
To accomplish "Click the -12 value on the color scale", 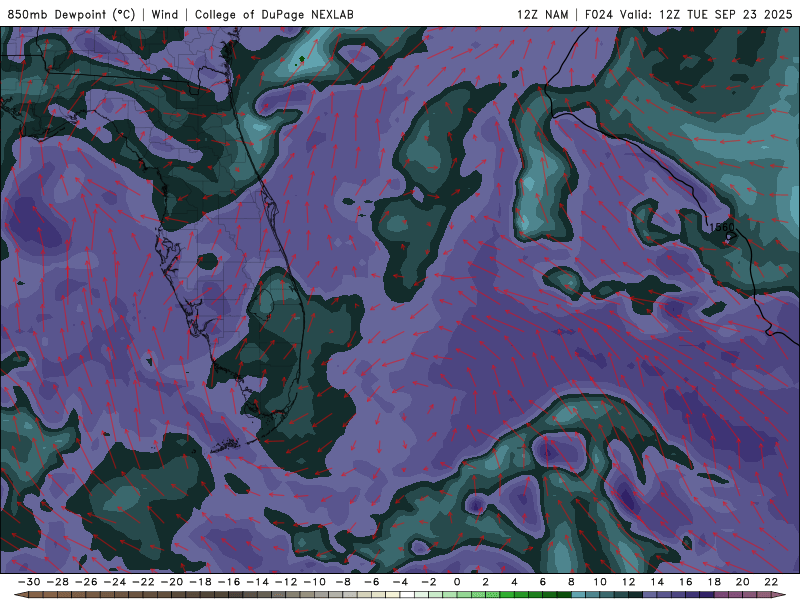I will [286, 582].
